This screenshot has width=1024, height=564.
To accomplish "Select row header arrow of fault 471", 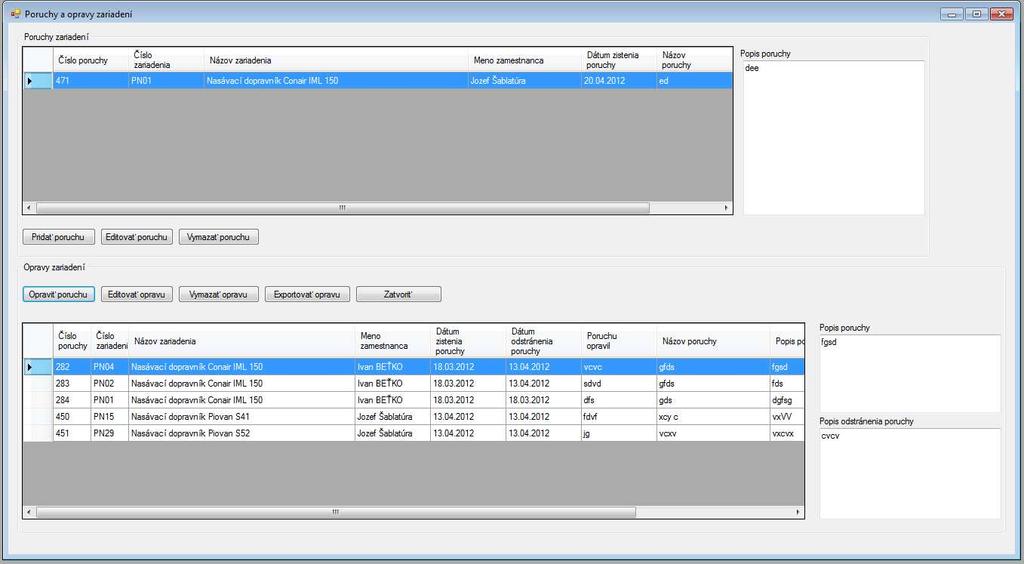I will [38, 81].
